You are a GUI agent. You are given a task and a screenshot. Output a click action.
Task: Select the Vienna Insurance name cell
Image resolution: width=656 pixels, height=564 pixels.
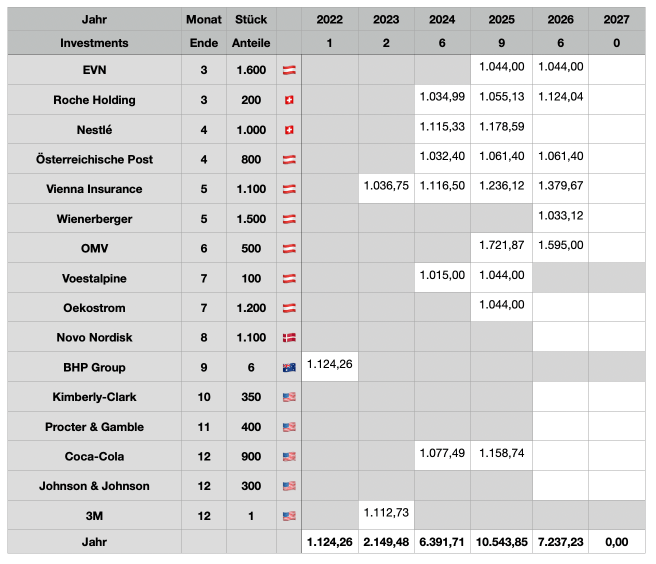point(94,189)
